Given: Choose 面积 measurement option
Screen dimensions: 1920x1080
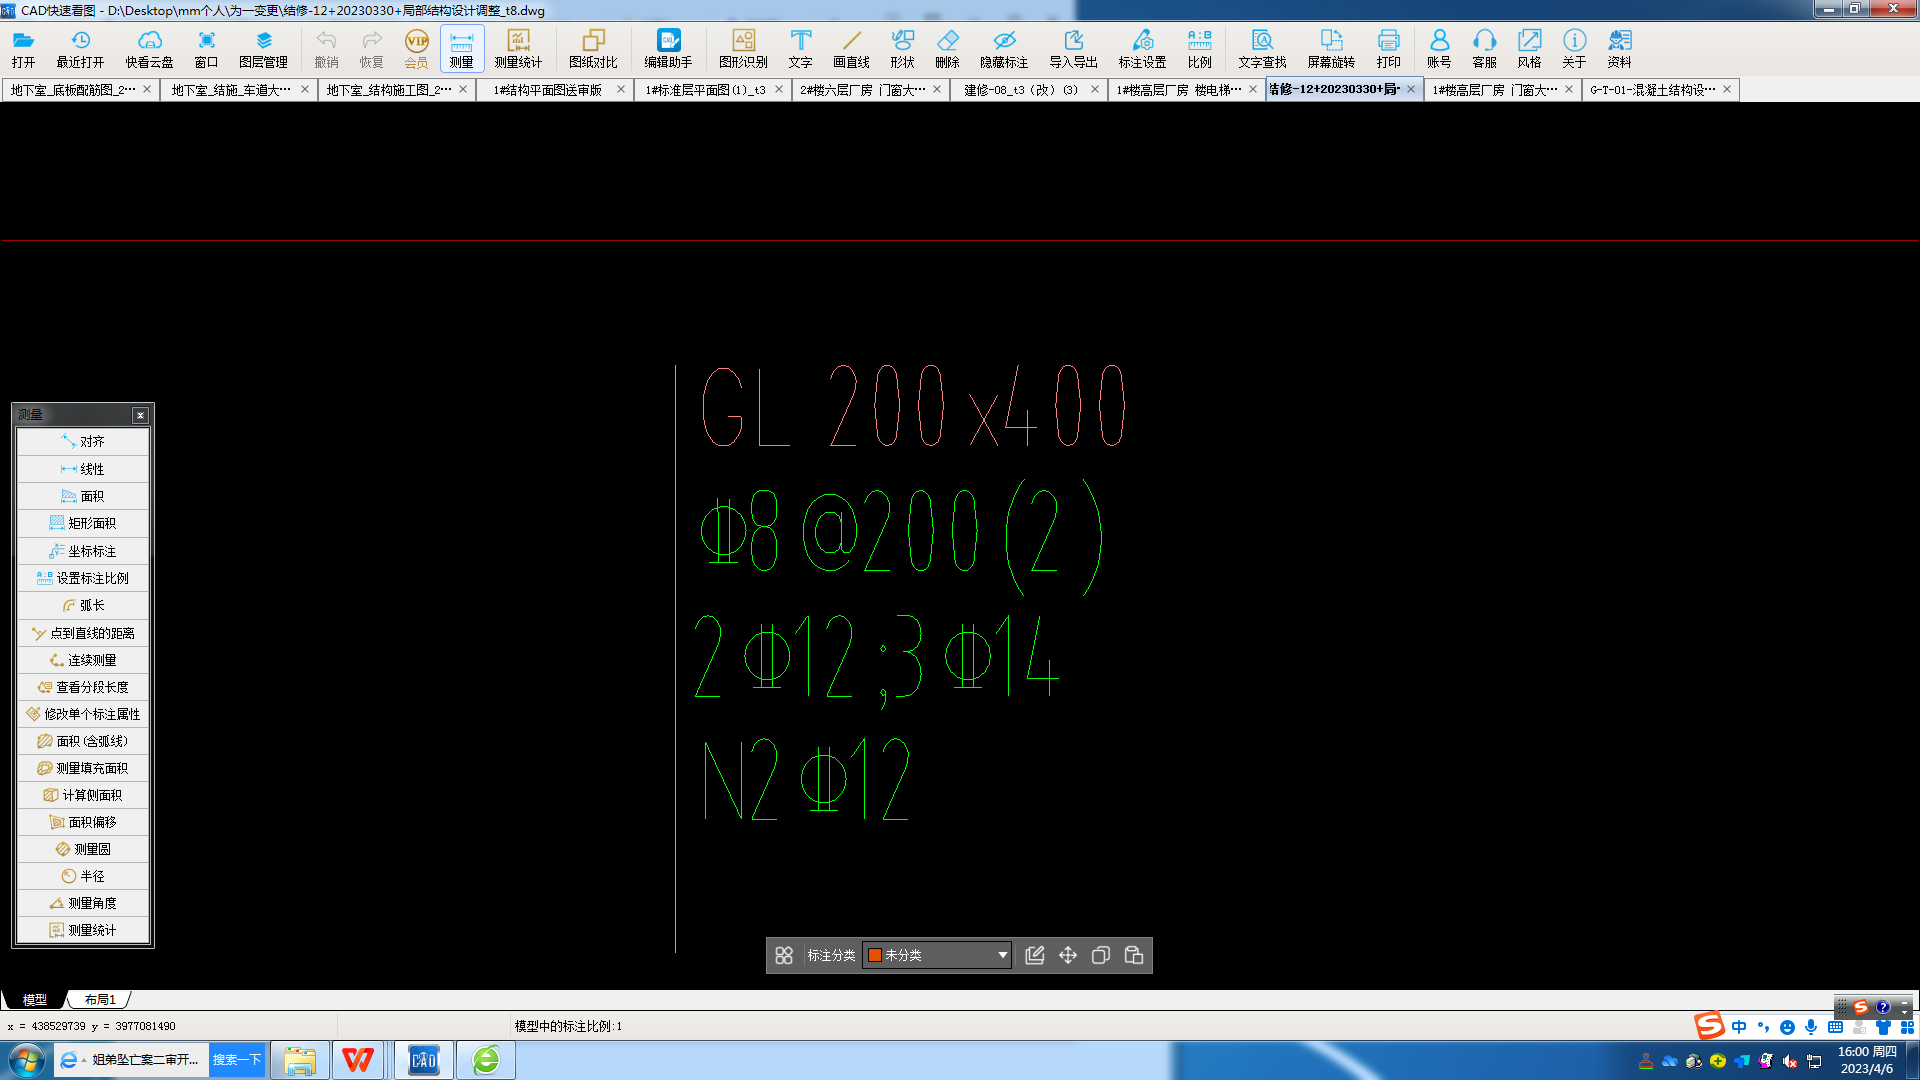Looking at the screenshot, I should (83, 496).
